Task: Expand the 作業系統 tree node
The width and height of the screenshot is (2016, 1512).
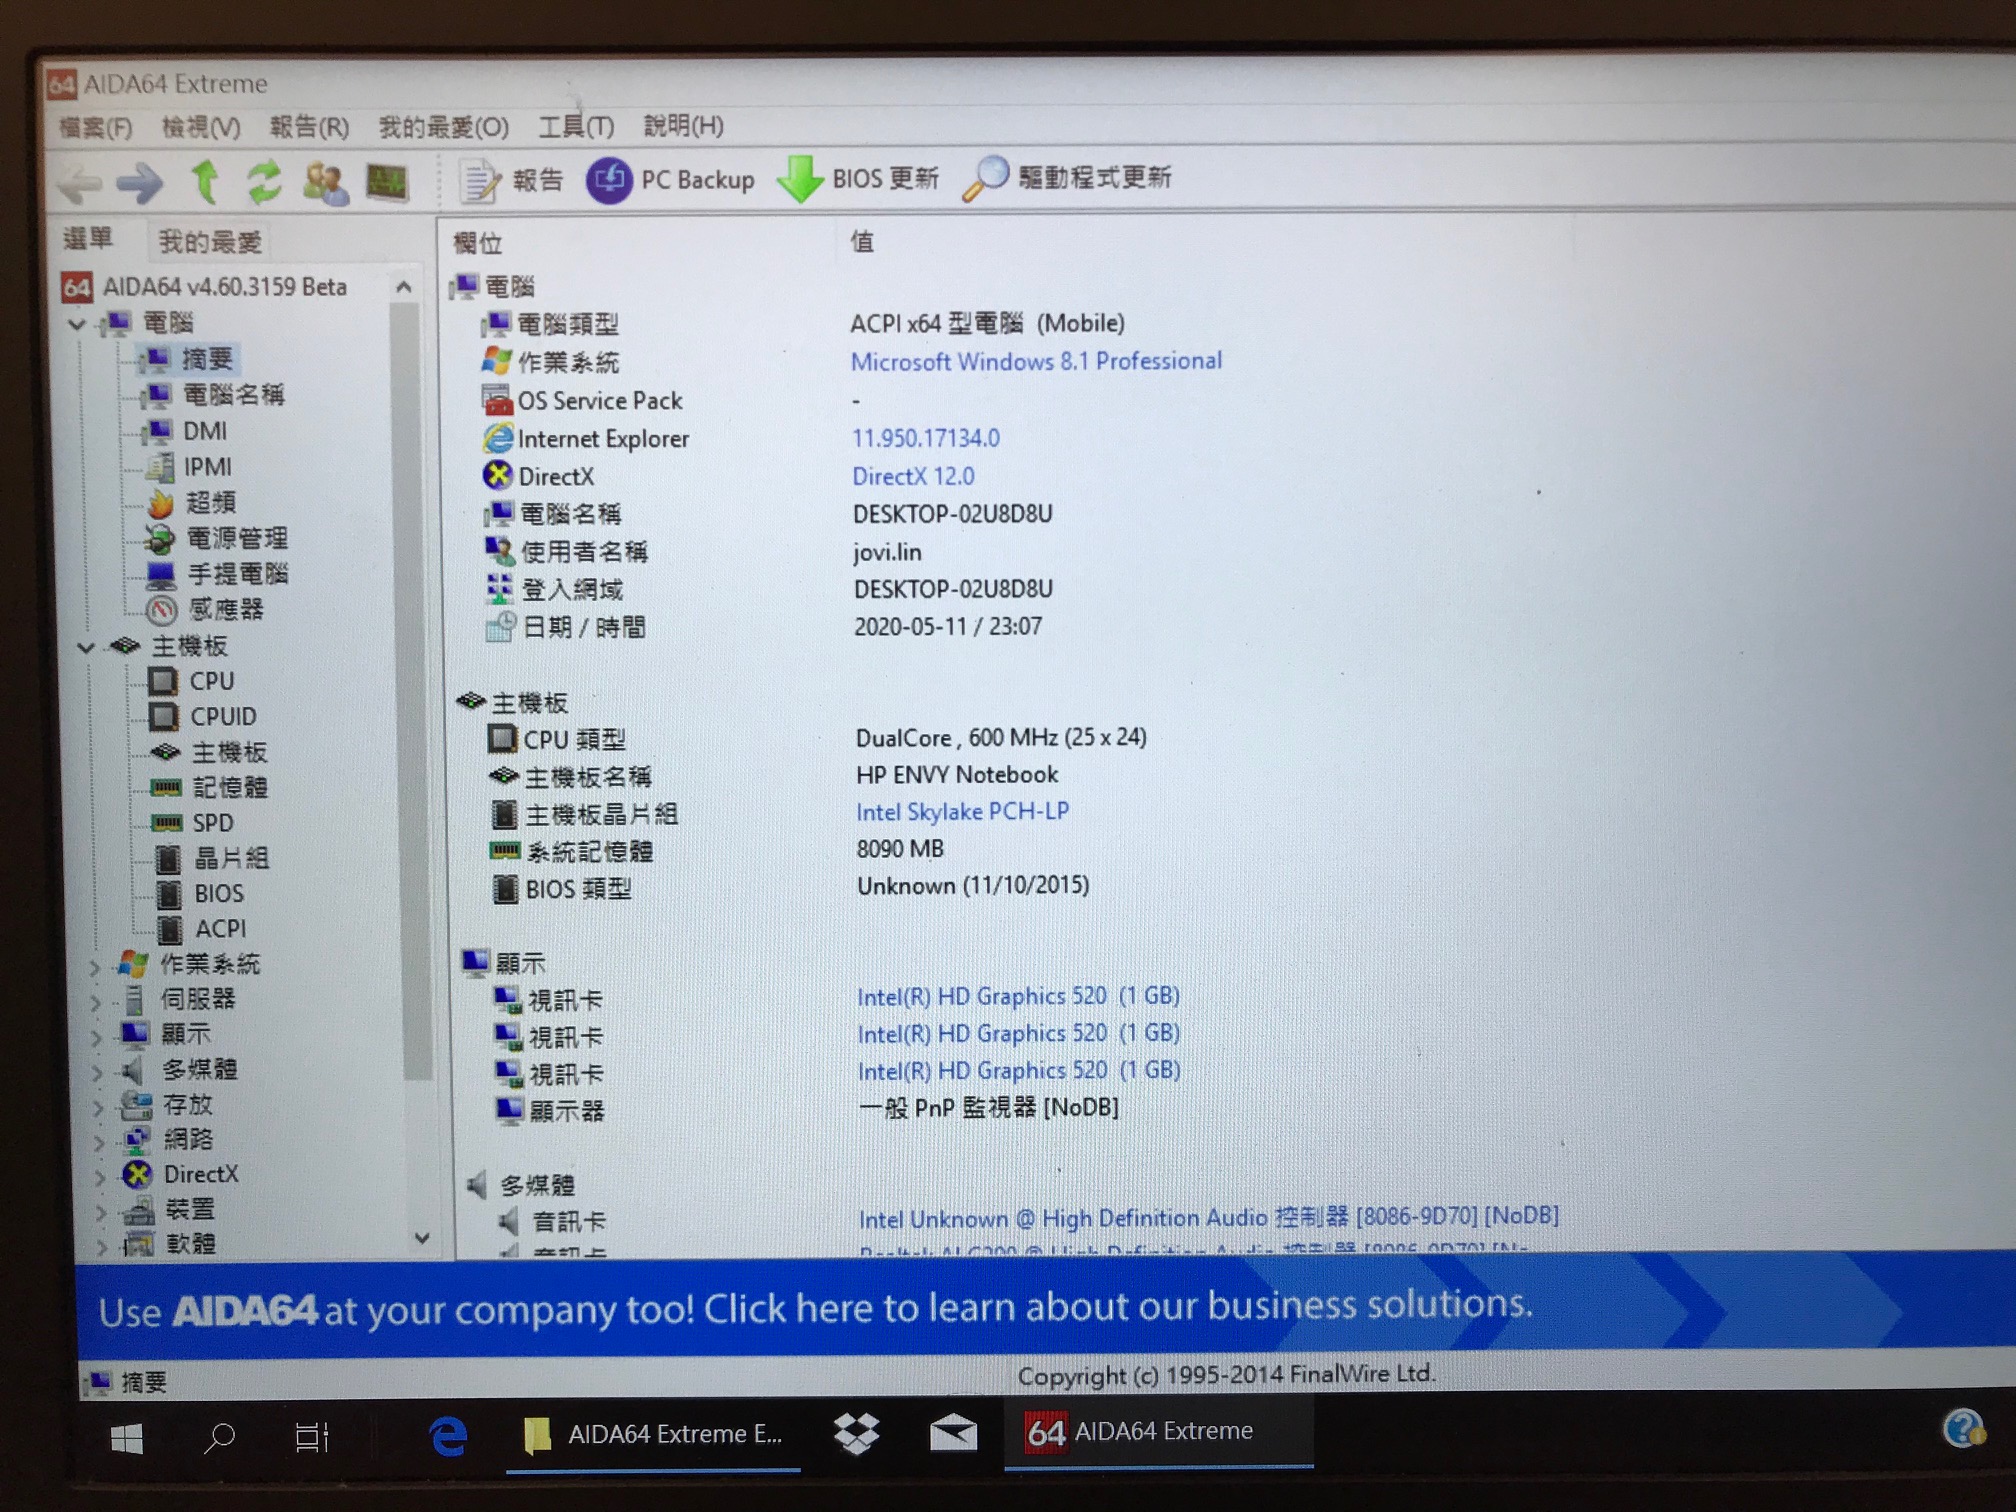Action: (95, 966)
